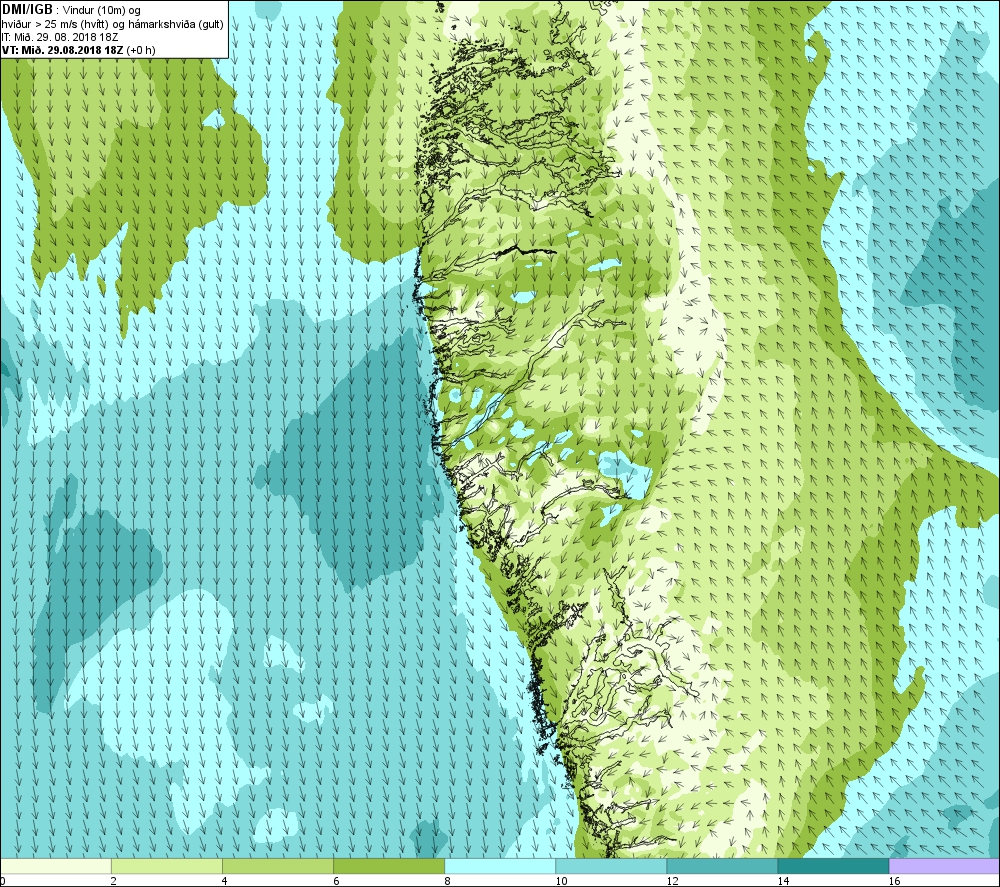
Task: Select the 6–8 m/s dark green scale swatch
Action: point(388,866)
